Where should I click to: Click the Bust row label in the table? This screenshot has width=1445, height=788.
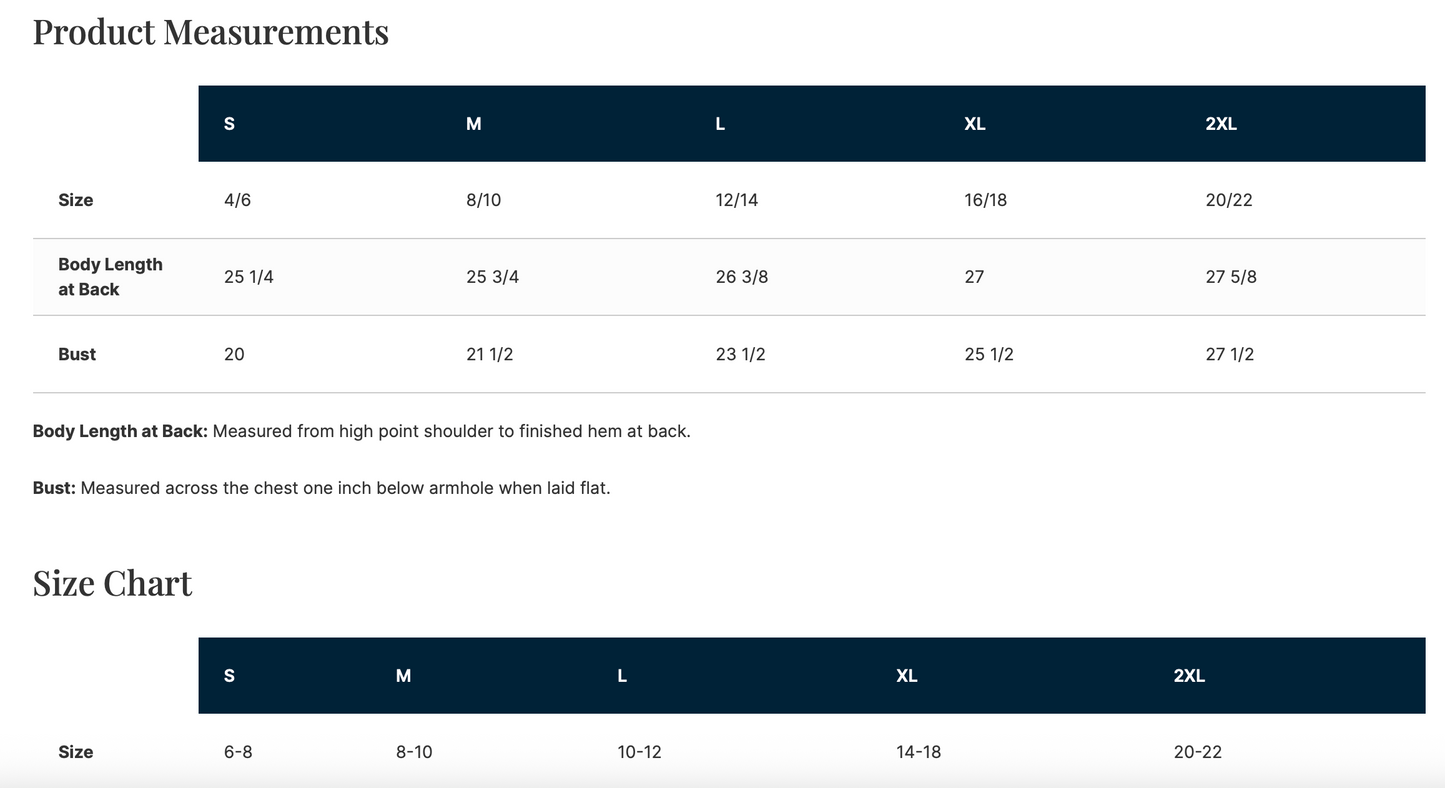[x=77, y=354]
